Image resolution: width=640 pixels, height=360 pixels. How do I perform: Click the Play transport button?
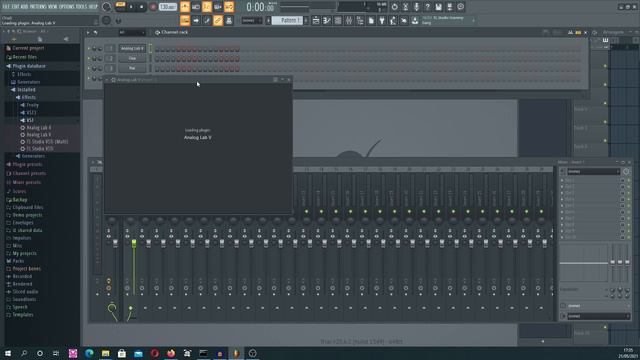pyautogui.click(x=131, y=7)
